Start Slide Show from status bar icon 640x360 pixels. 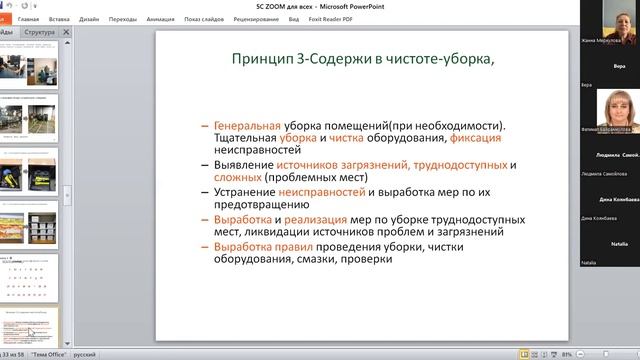(x=553, y=355)
